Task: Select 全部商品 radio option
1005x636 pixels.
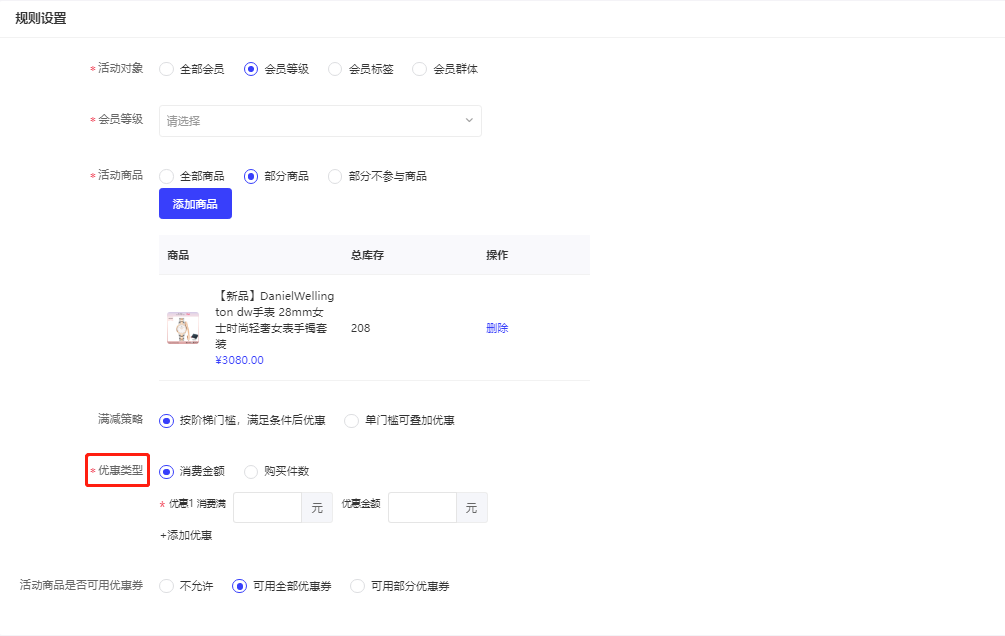Action: 167,176
